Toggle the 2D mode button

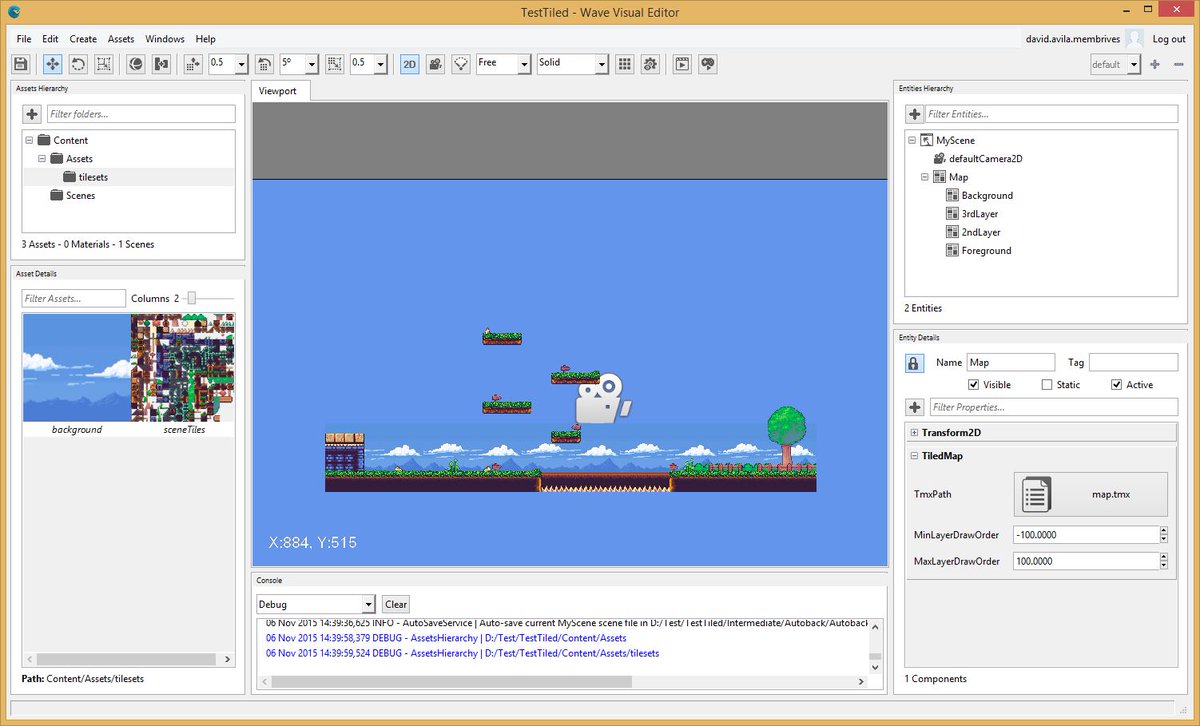point(409,63)
